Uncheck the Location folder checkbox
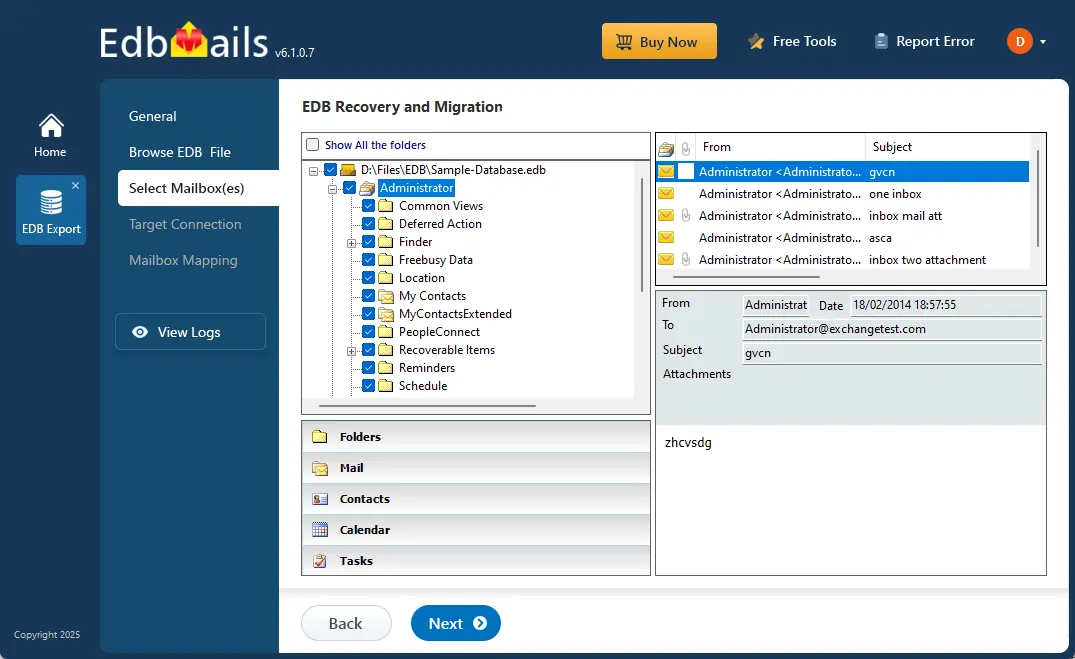The height and width of the screenshot is (659, 1075). (368, 278)
